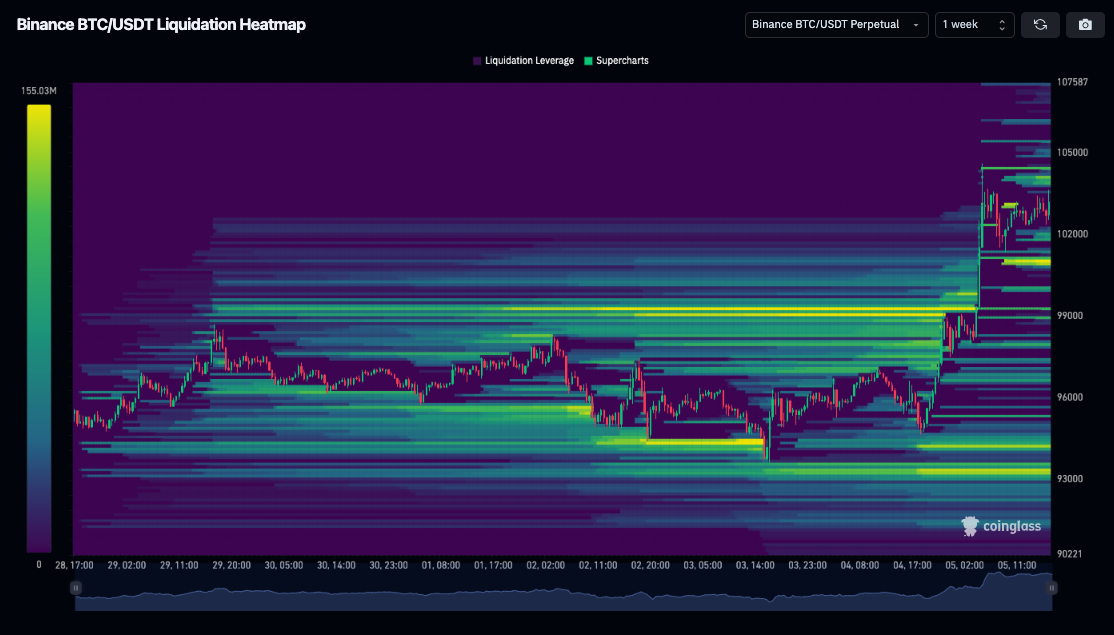The height and width of the screenshot is (635, 1114).
Task: Click the 01, 08:00 time axis label
Action: (440, 565)
